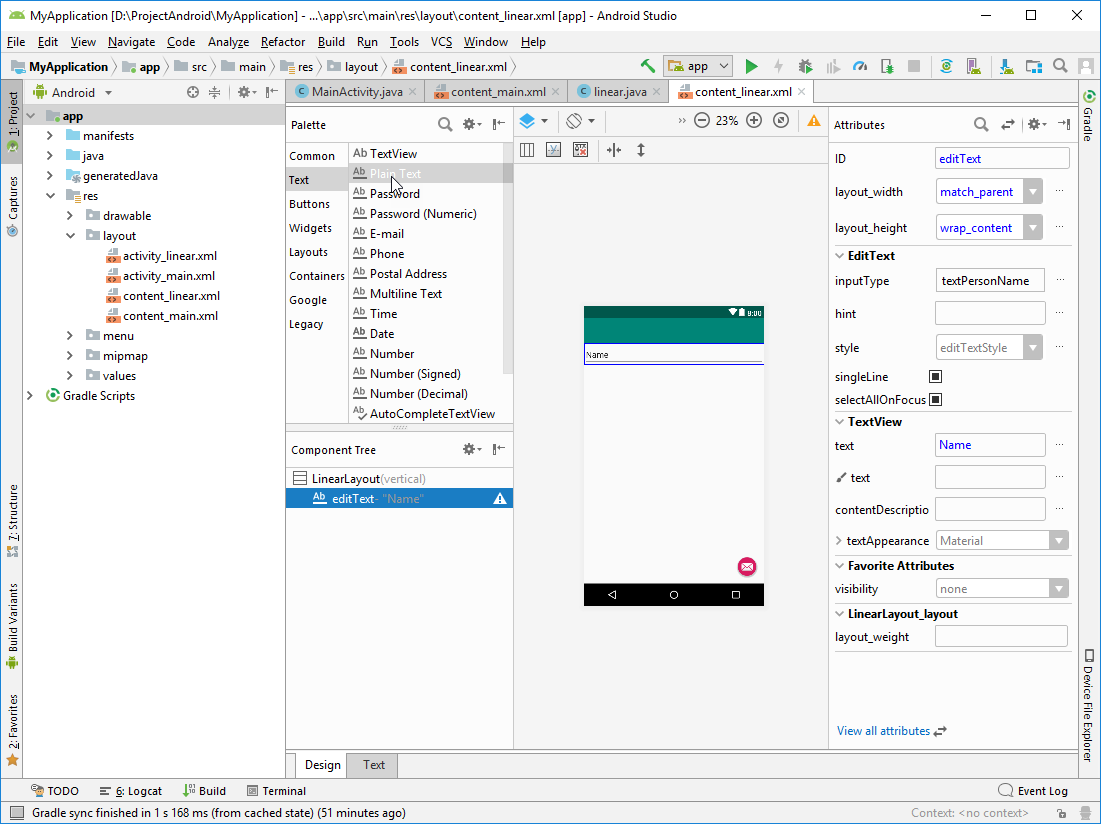
Task: Open the Android project view dropdown
Action: (72, 93)
